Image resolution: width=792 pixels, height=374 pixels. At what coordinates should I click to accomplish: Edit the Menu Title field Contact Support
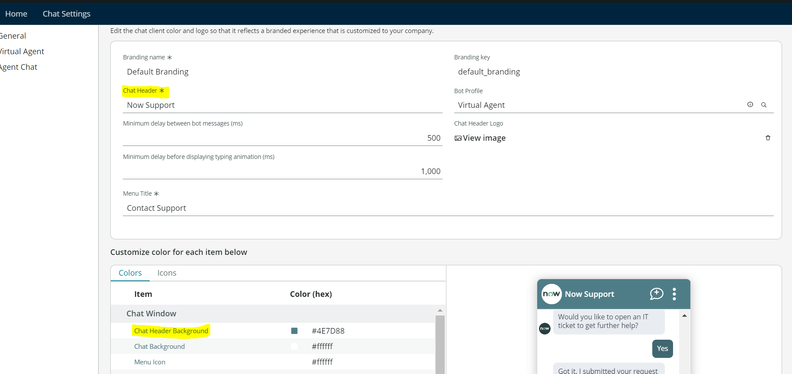coord(448,208)
